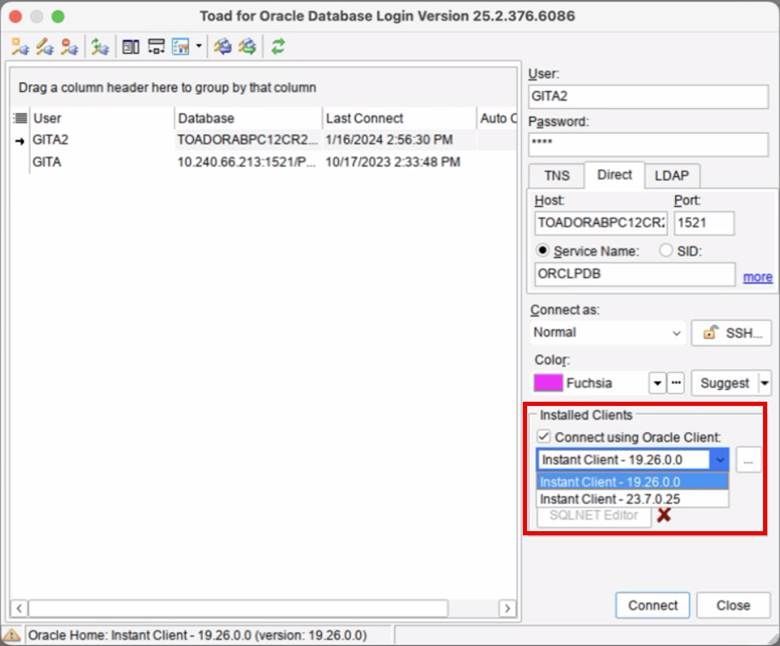Image resolution: width=780 pixels, height=646 pixels.
Task: Sort by the Database column header
Action: [x=248, y=118]
